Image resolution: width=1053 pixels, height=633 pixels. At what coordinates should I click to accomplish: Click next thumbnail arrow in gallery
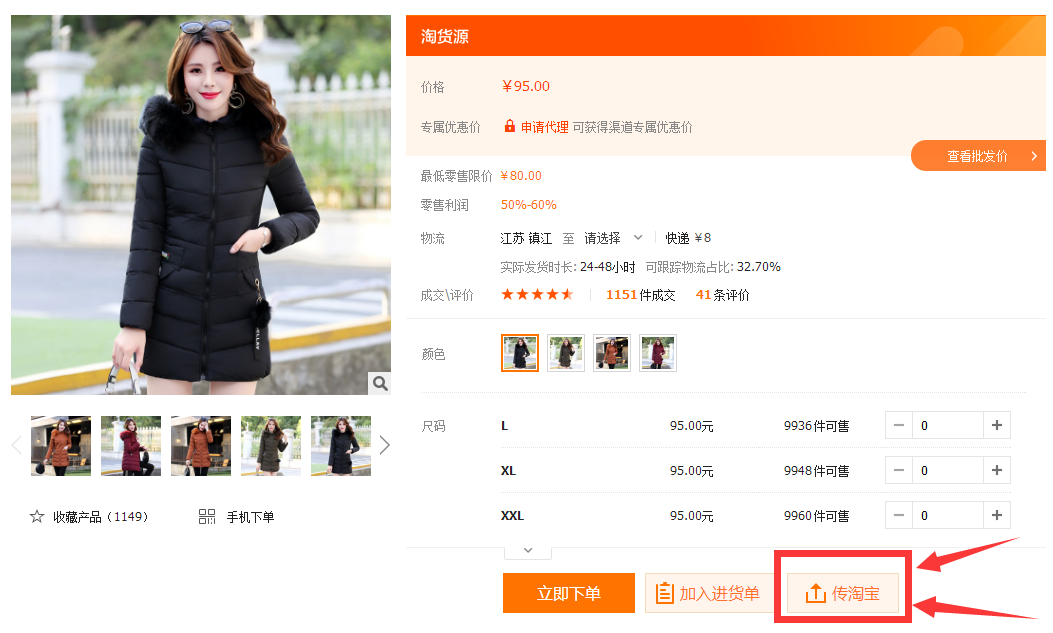(x=384, y=445)
